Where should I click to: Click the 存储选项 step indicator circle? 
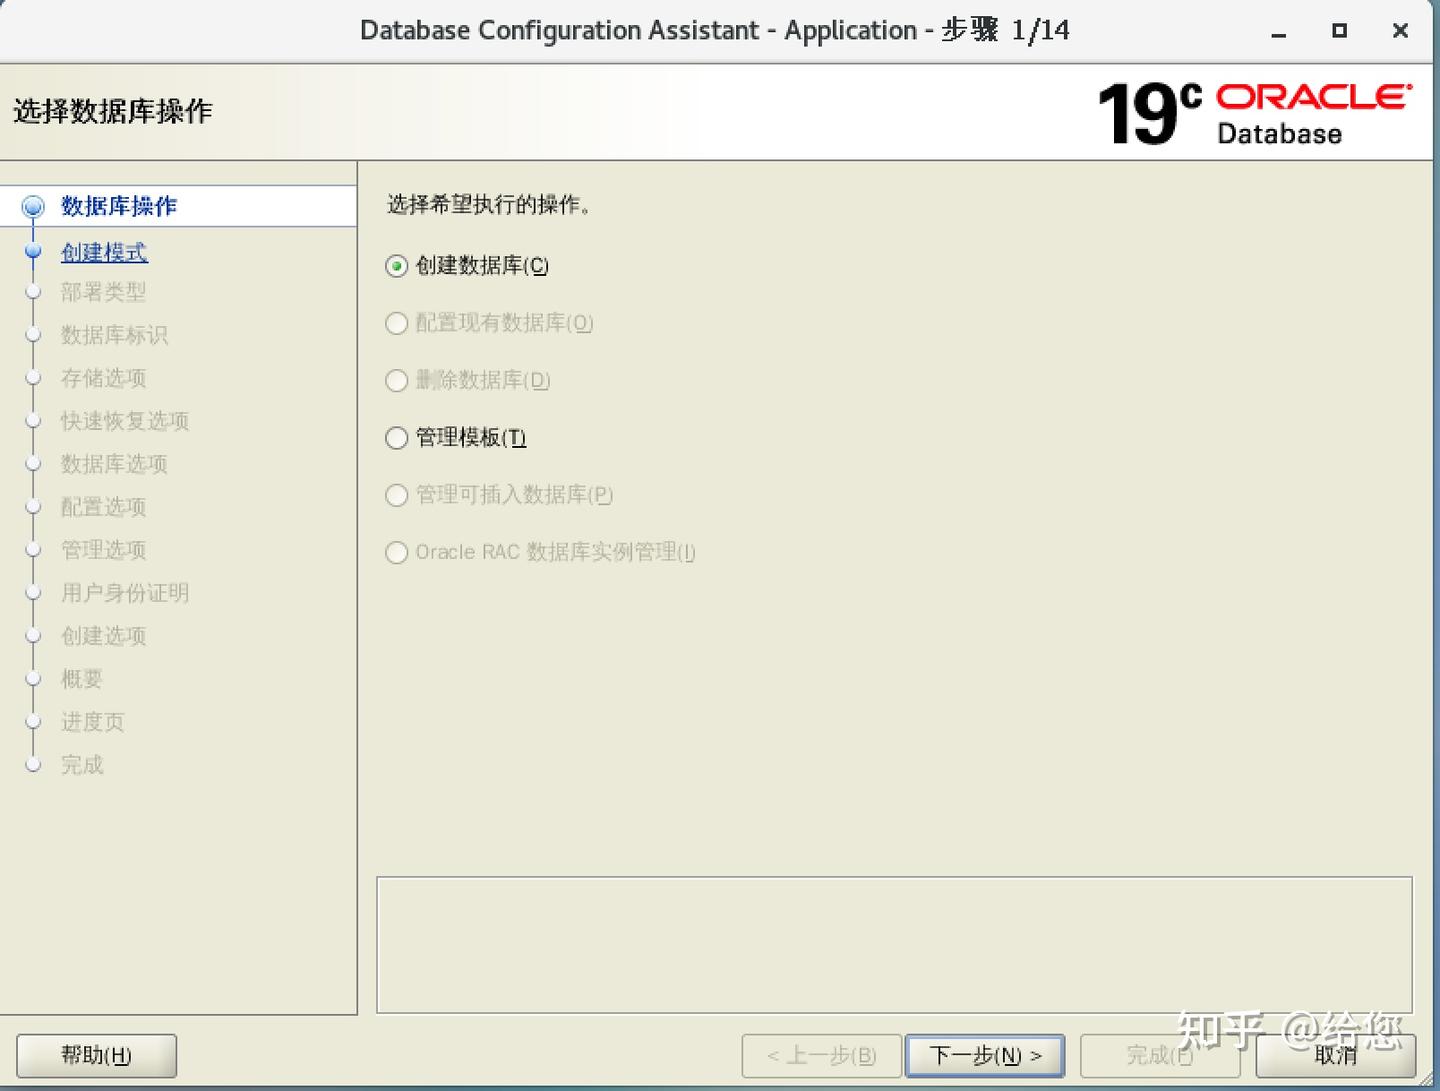click(33, 378)
